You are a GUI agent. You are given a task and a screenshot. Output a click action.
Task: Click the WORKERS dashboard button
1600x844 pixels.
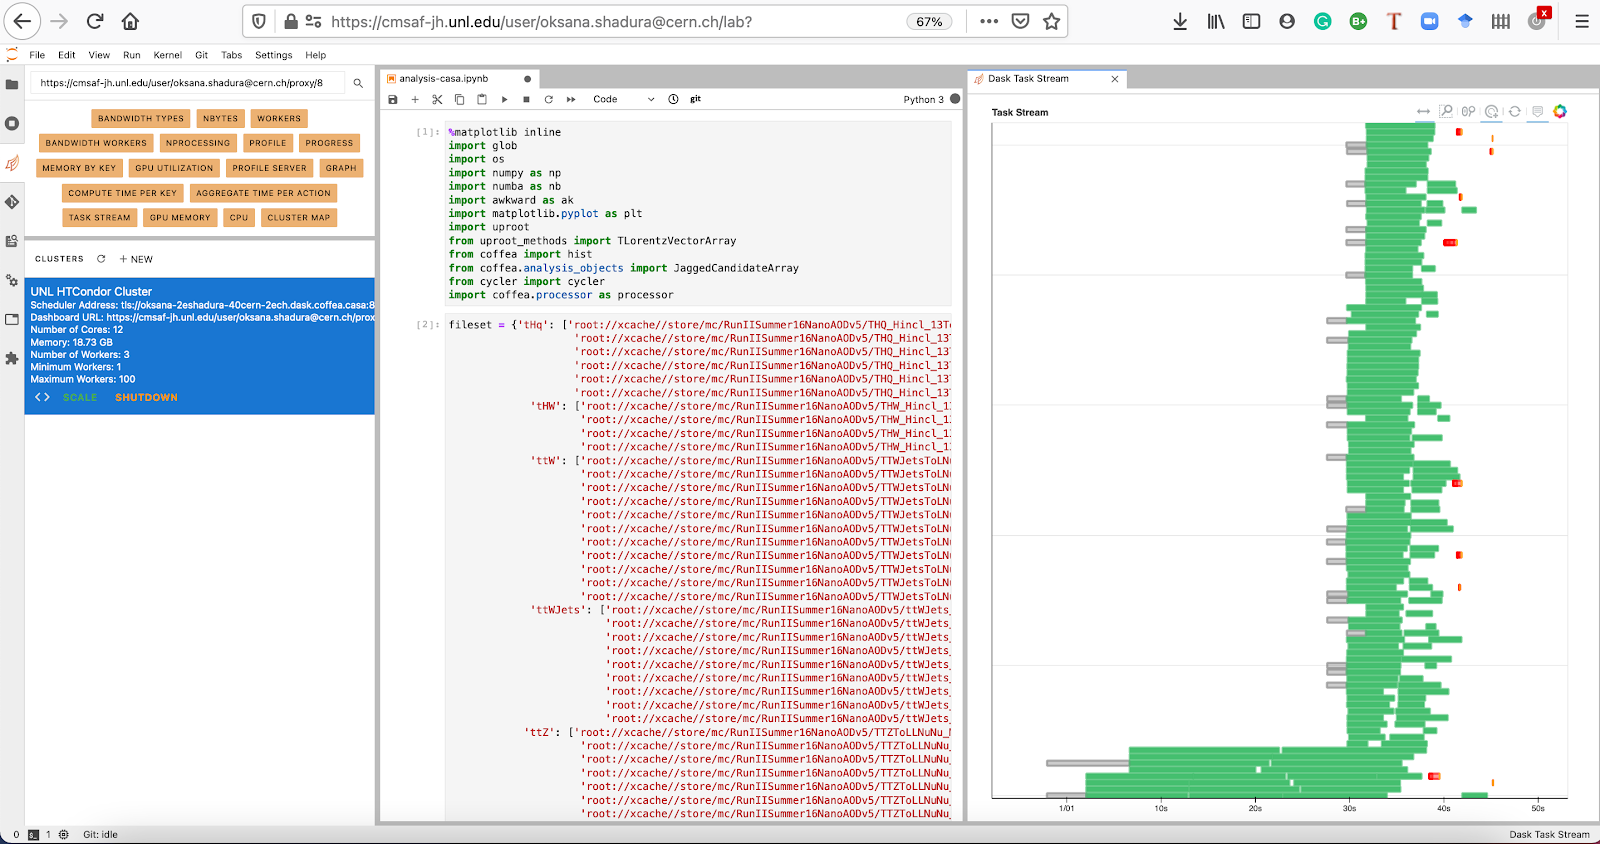coord(279,118)
